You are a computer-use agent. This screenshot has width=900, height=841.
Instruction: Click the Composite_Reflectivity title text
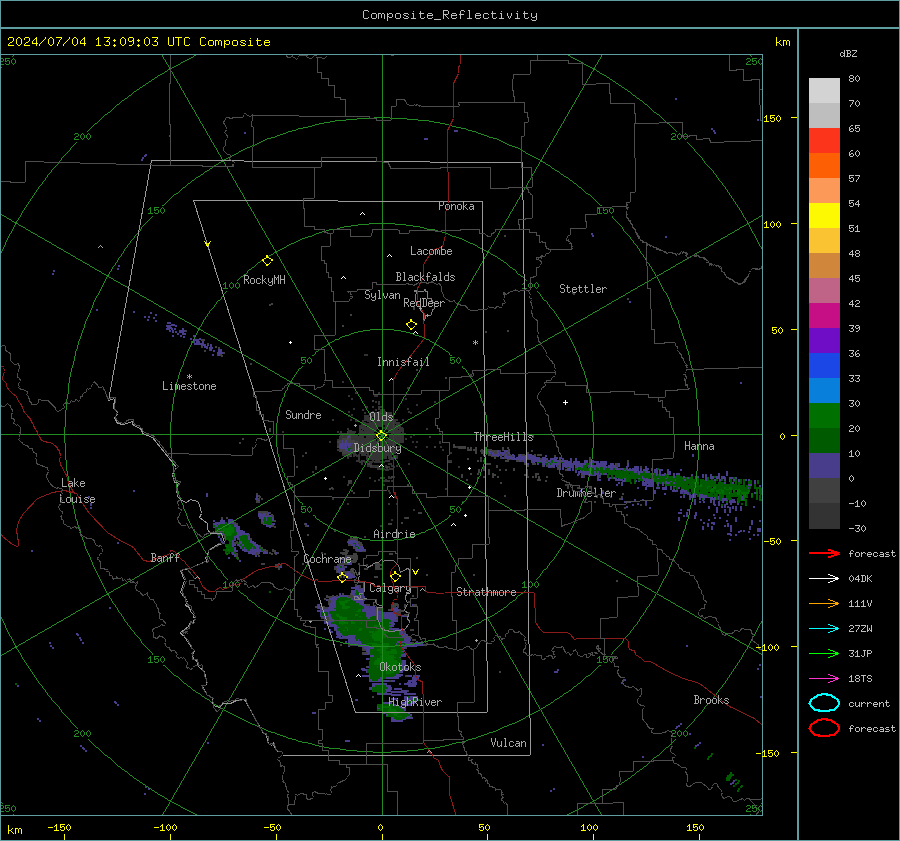pos(449,15)
